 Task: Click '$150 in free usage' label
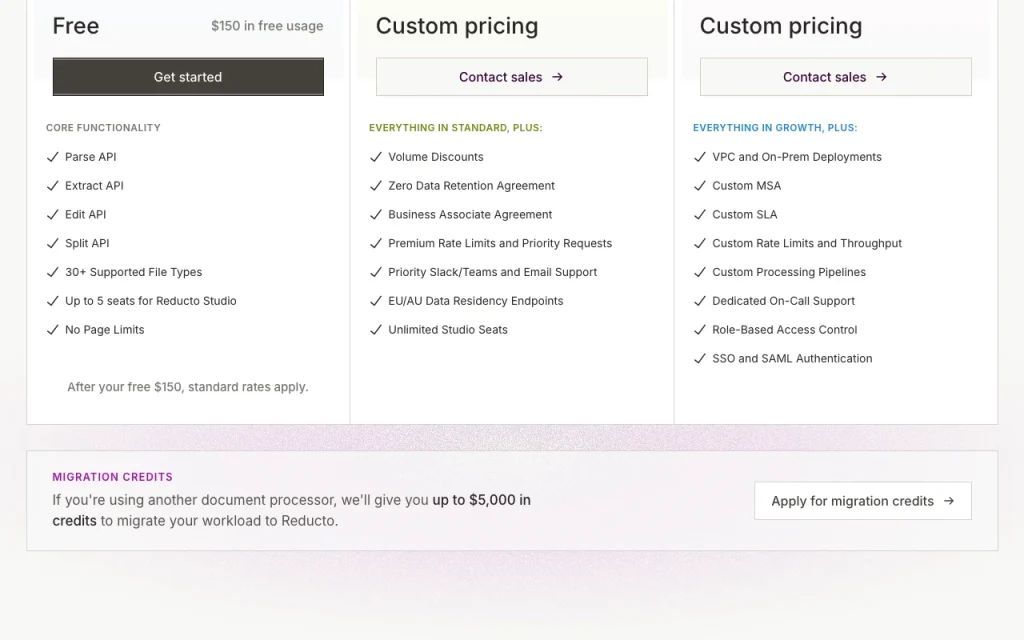(x=267, y=26)
